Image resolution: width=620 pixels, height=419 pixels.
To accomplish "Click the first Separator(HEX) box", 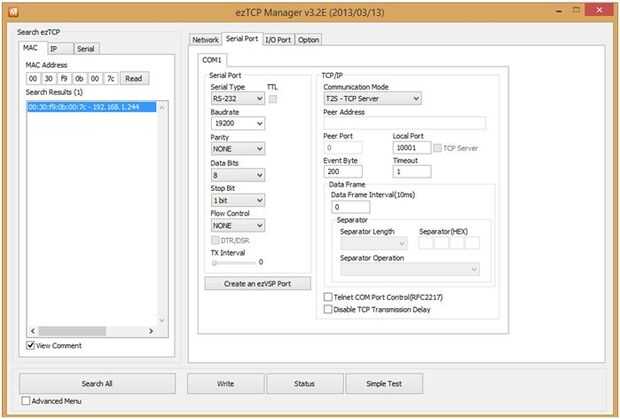I will pos(426,243).
